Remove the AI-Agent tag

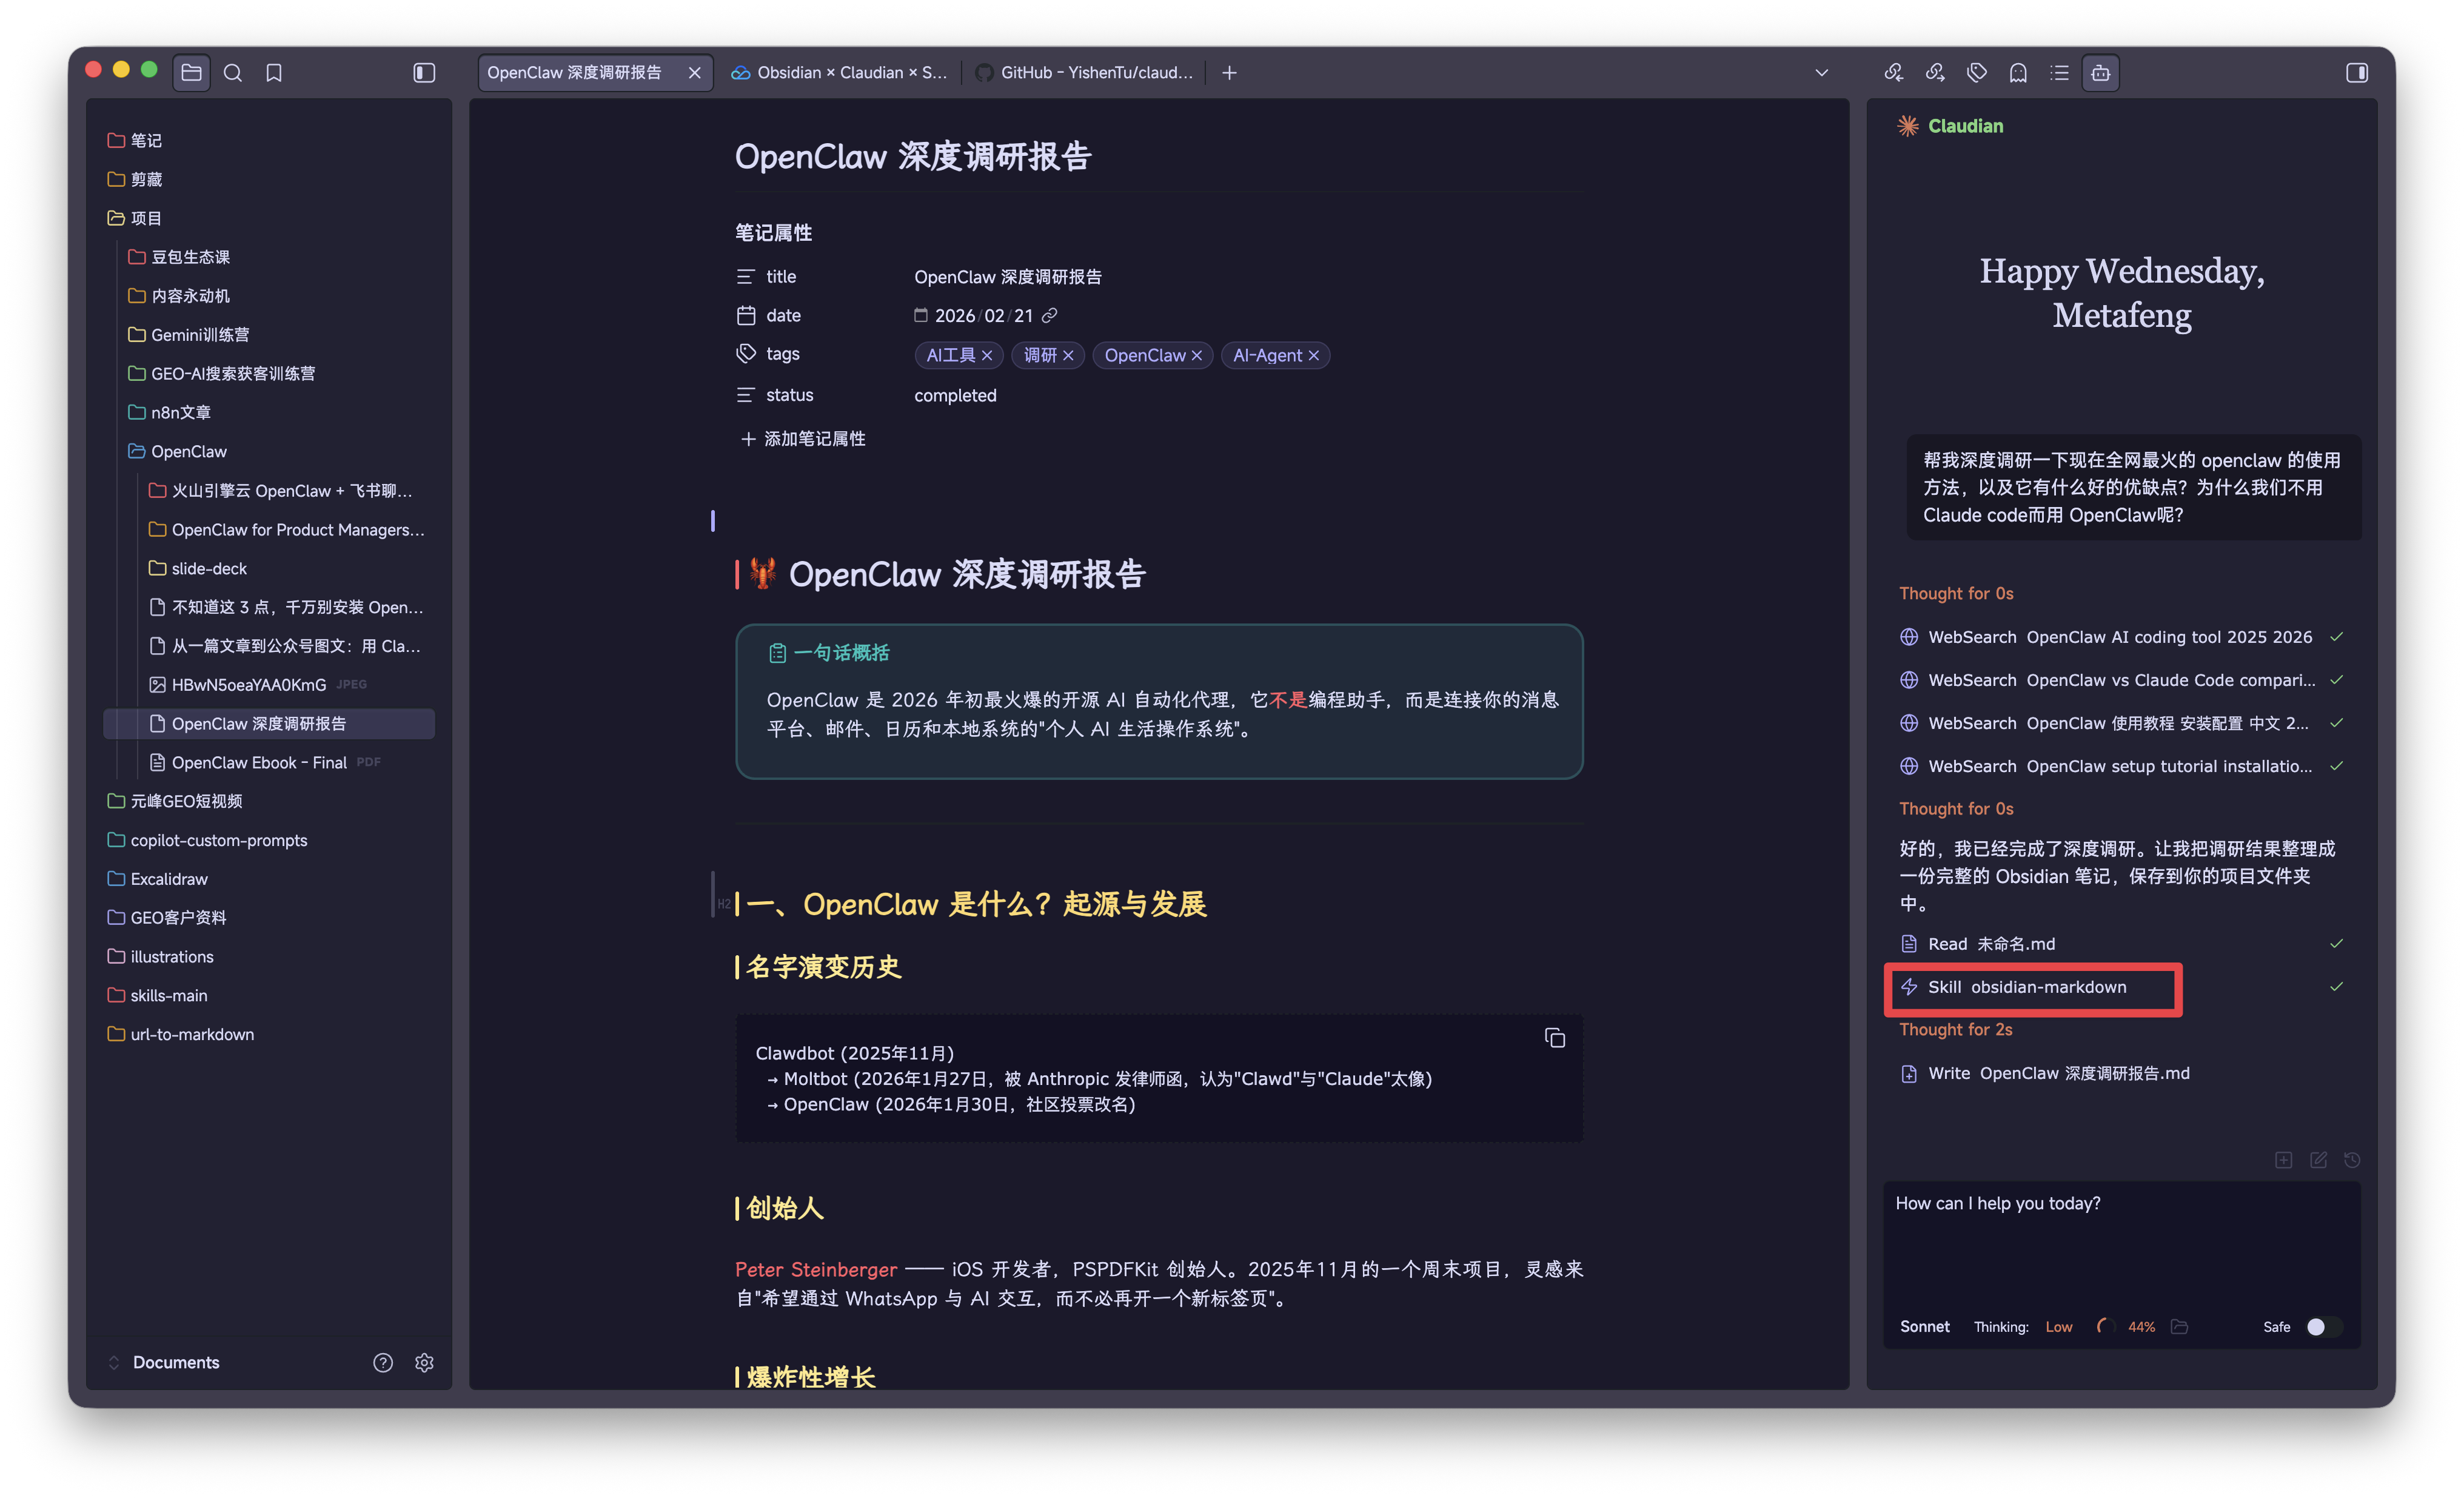1314,355
